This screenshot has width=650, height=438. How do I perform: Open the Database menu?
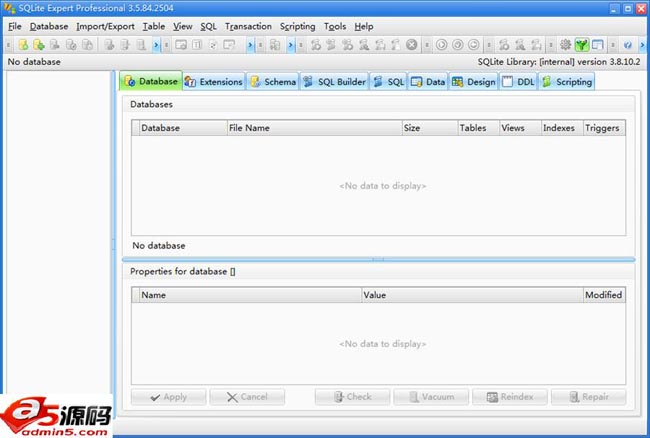[x=49, y=27]
